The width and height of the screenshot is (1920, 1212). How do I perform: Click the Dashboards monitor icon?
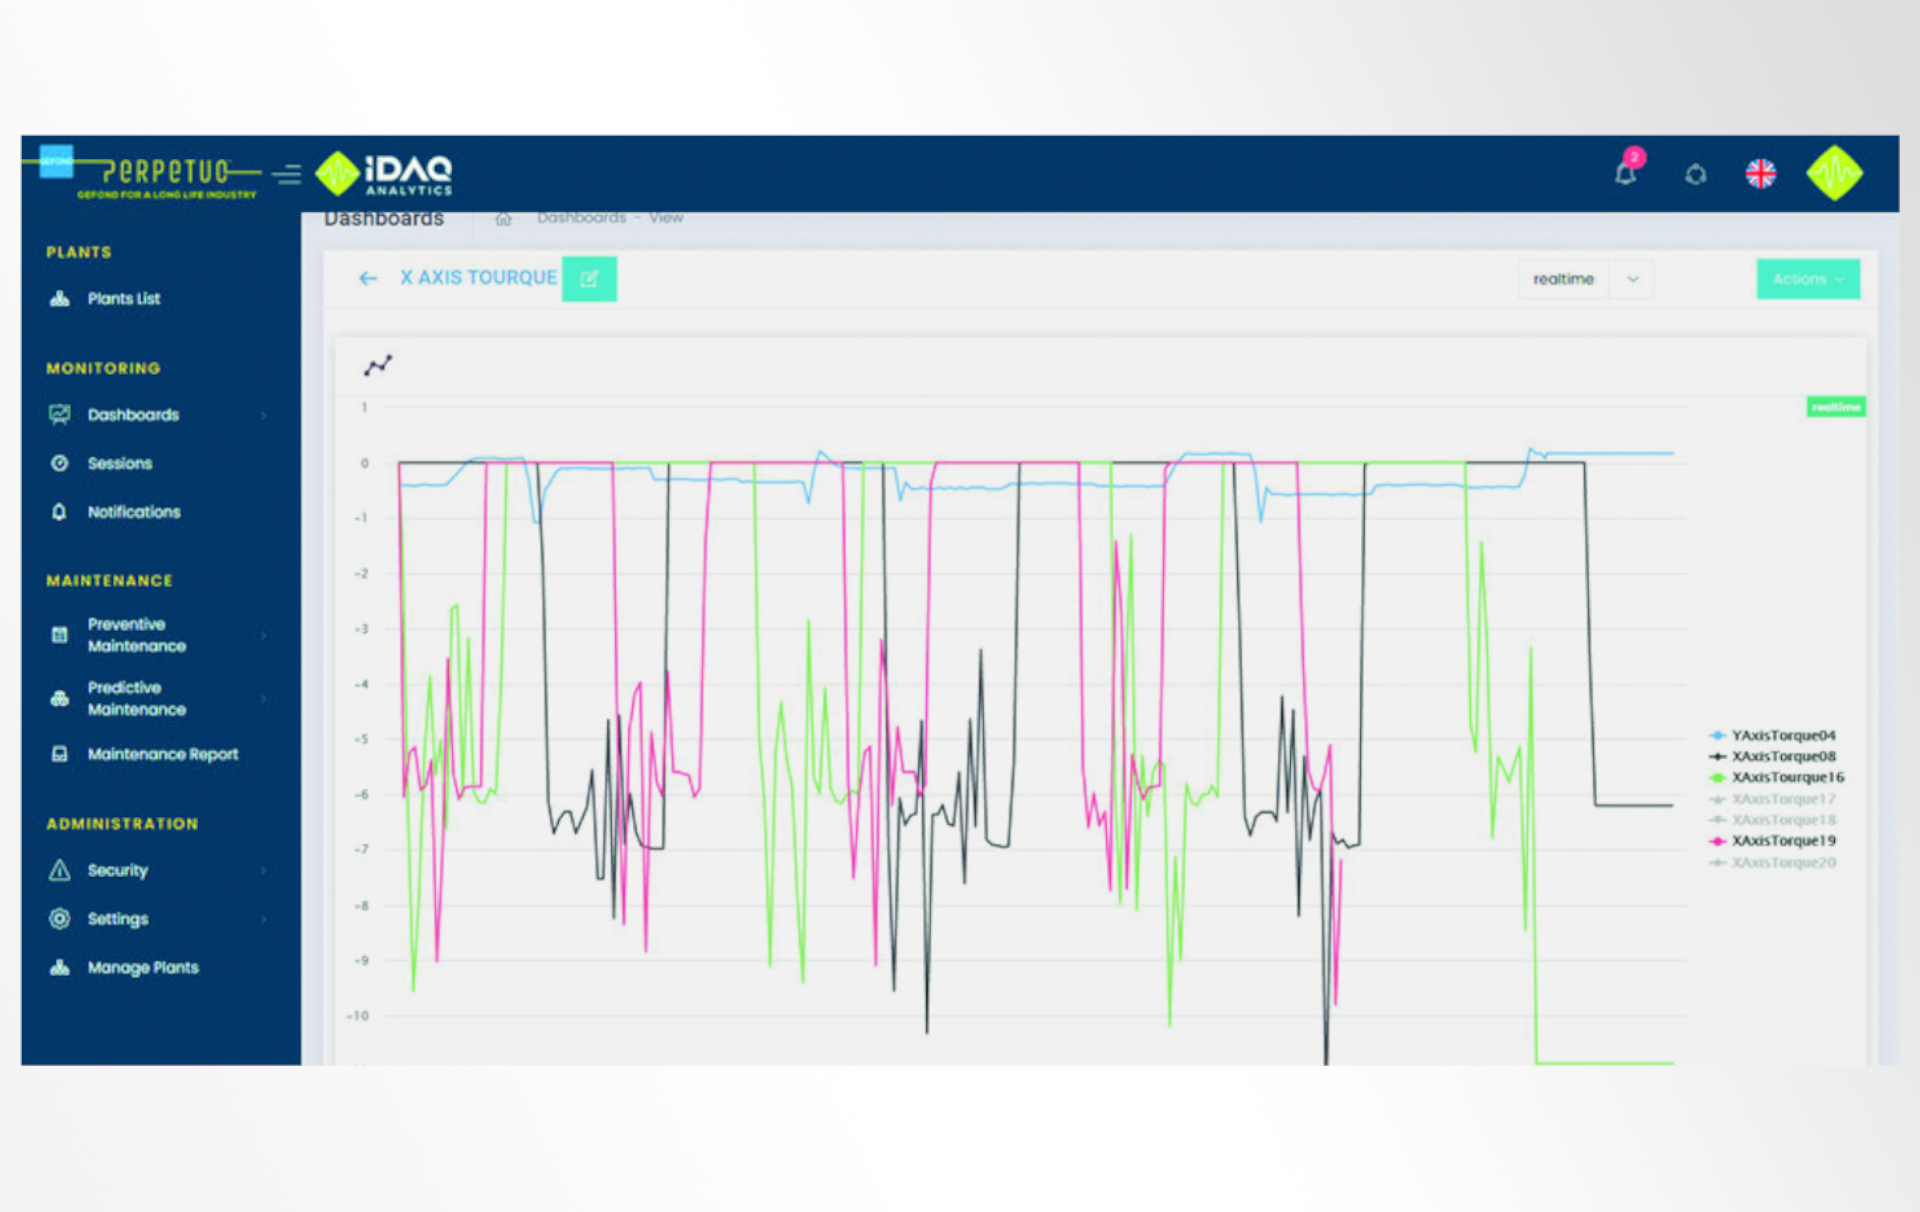(60, 414)
